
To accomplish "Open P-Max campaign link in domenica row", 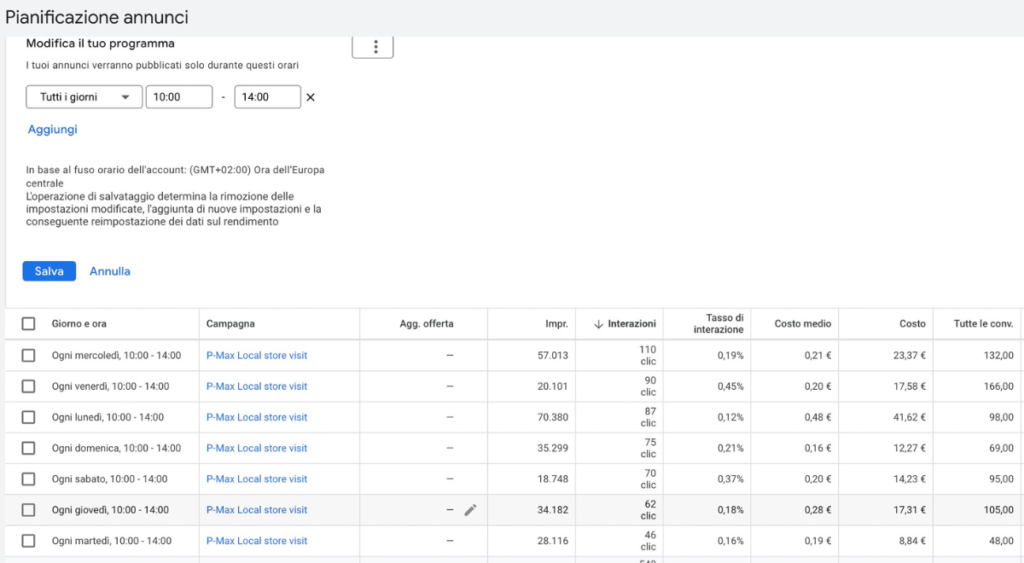I will 257,448.
